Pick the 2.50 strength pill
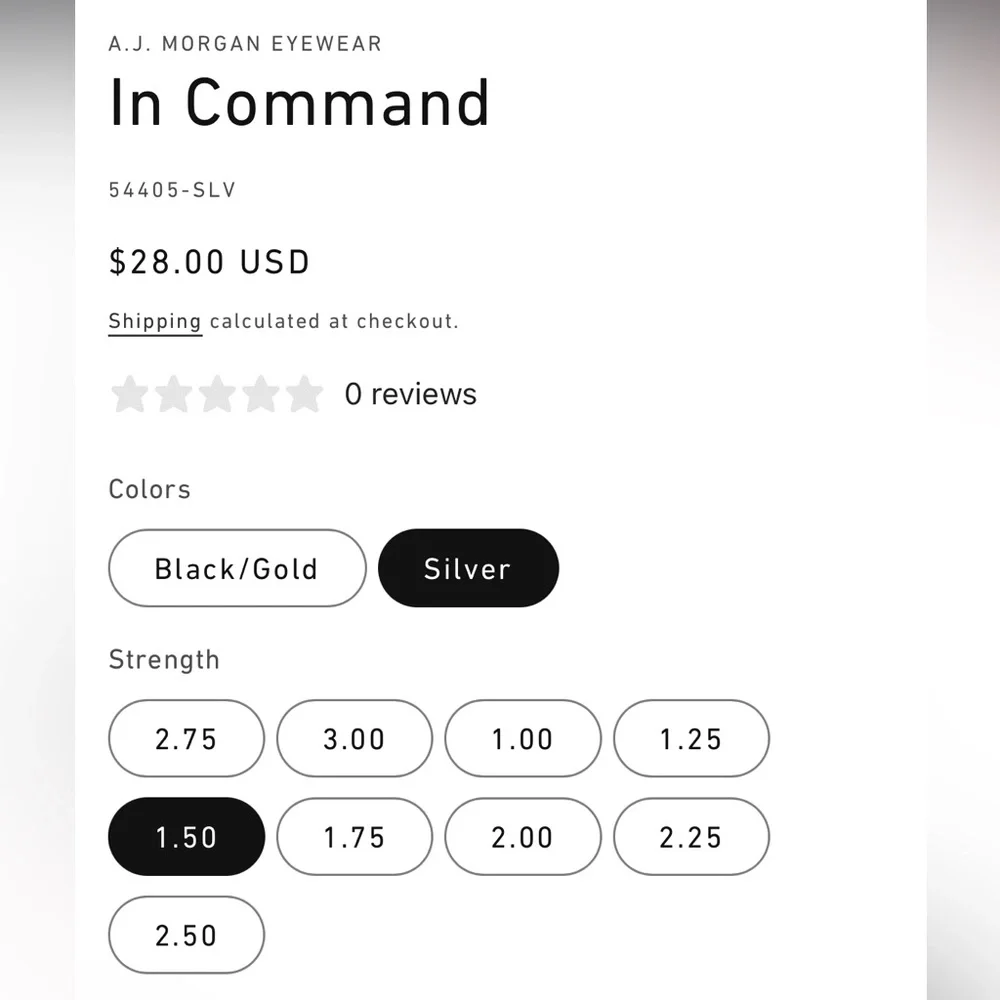The image size is (1000, 1000). click(x=186, y=935)
